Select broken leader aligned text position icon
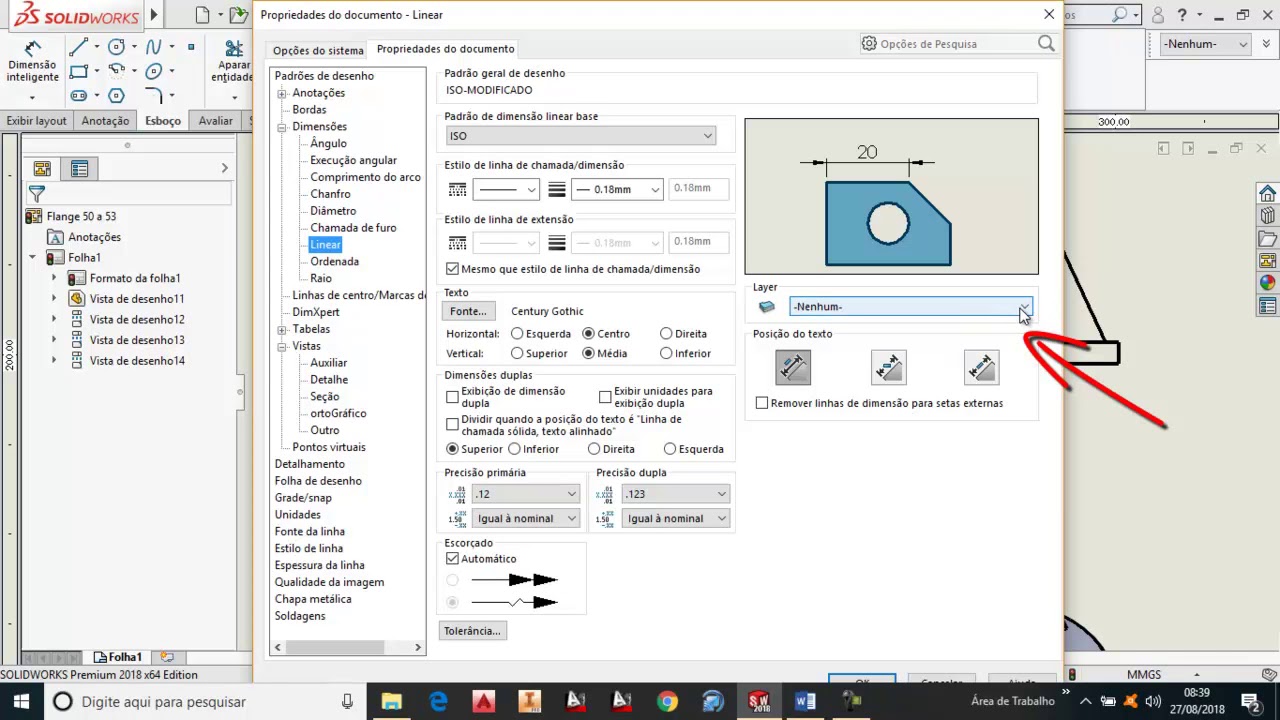Viewport: 1280px width, 720px height. click(x=981, y=368)
